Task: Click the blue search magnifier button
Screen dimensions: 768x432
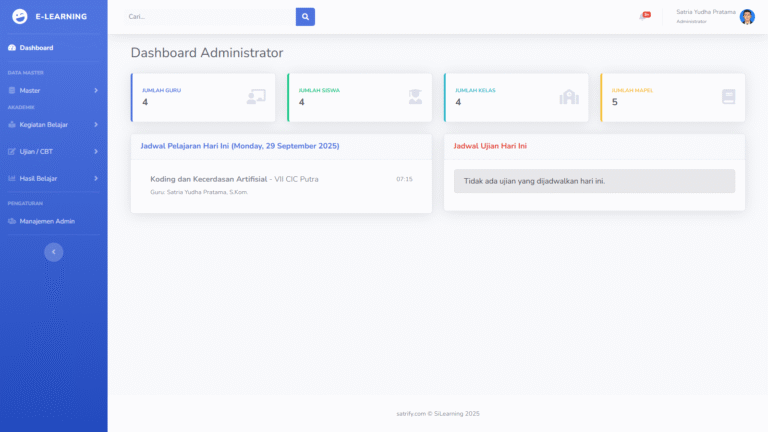Action: click(305, 16)
